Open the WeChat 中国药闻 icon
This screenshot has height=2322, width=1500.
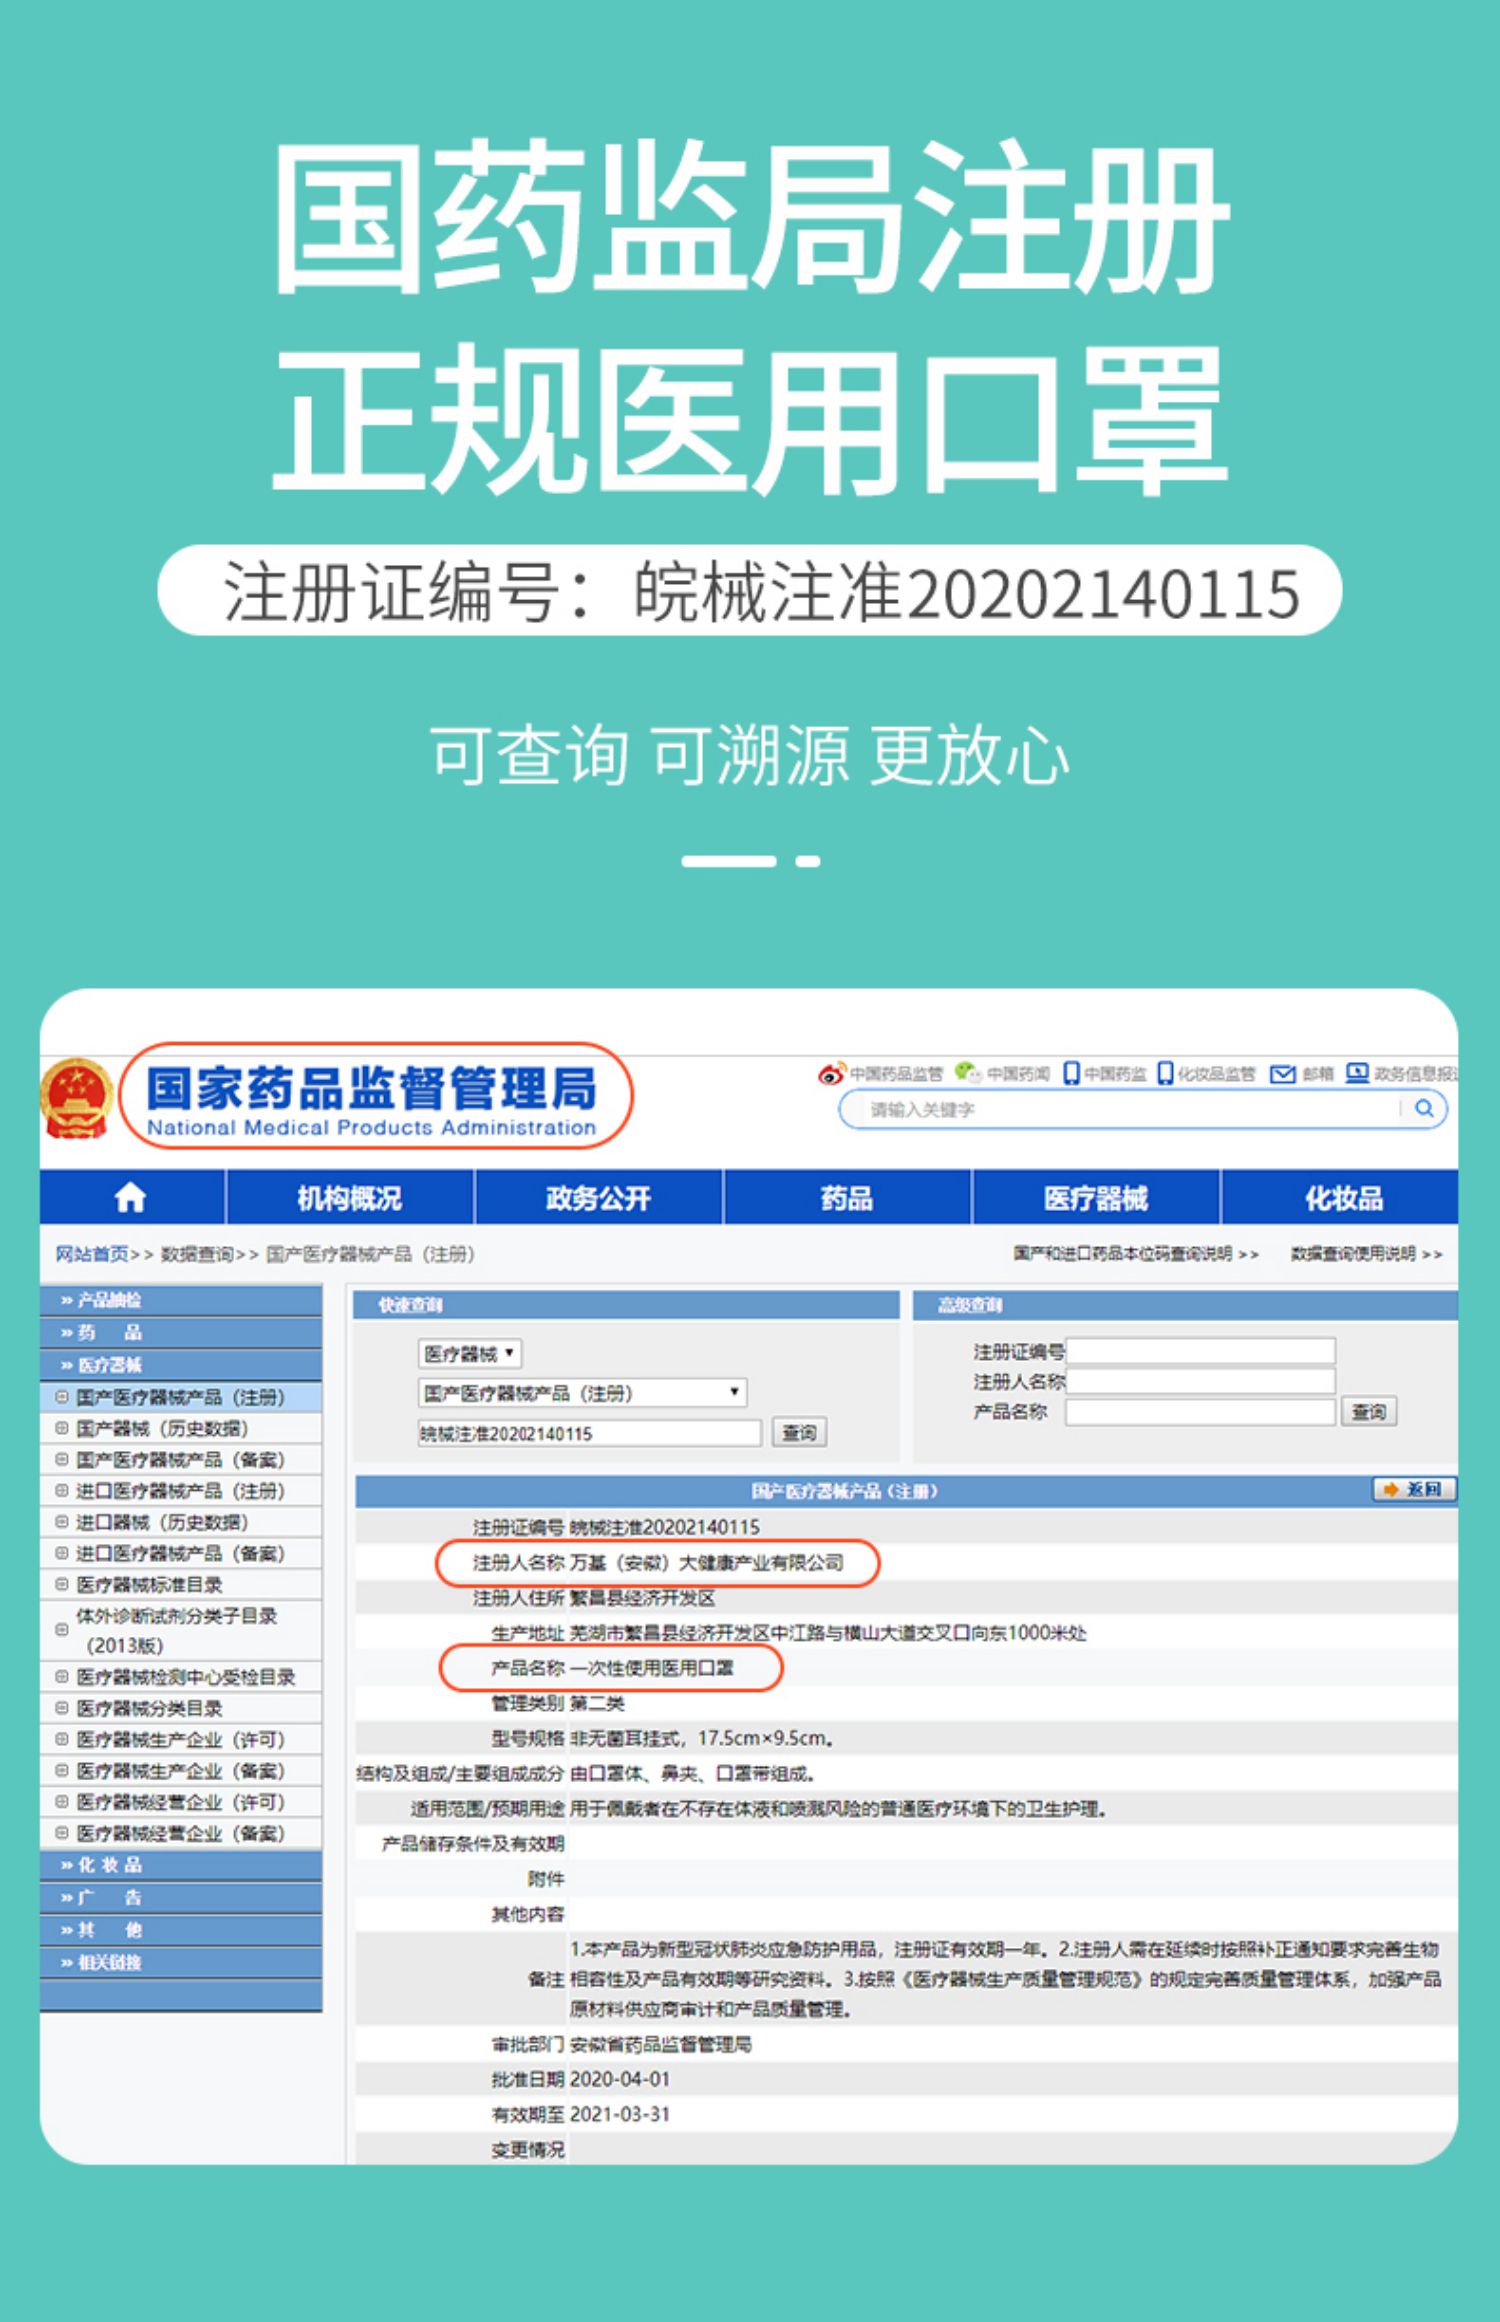[967, 1074]
